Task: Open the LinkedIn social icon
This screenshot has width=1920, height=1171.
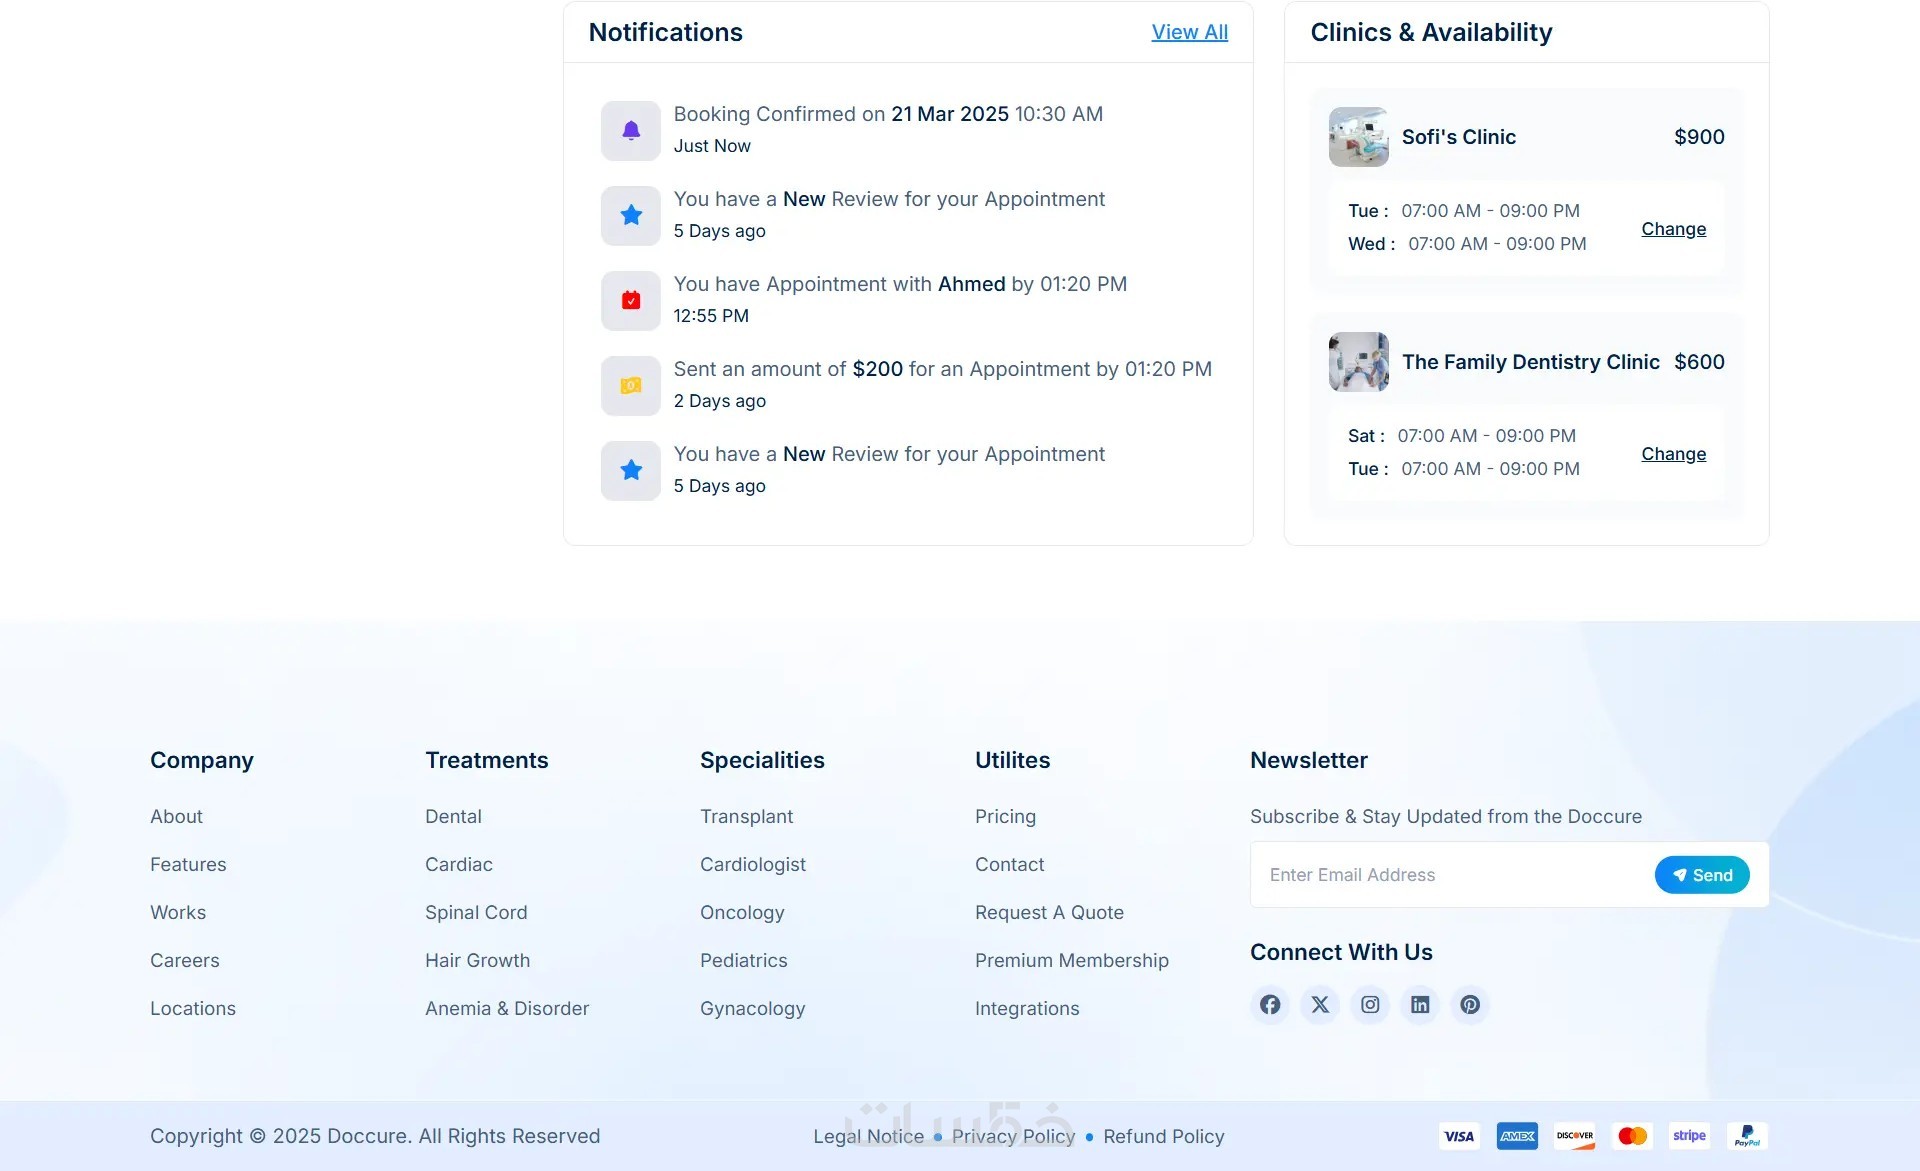Action: pos(1420,1004)
